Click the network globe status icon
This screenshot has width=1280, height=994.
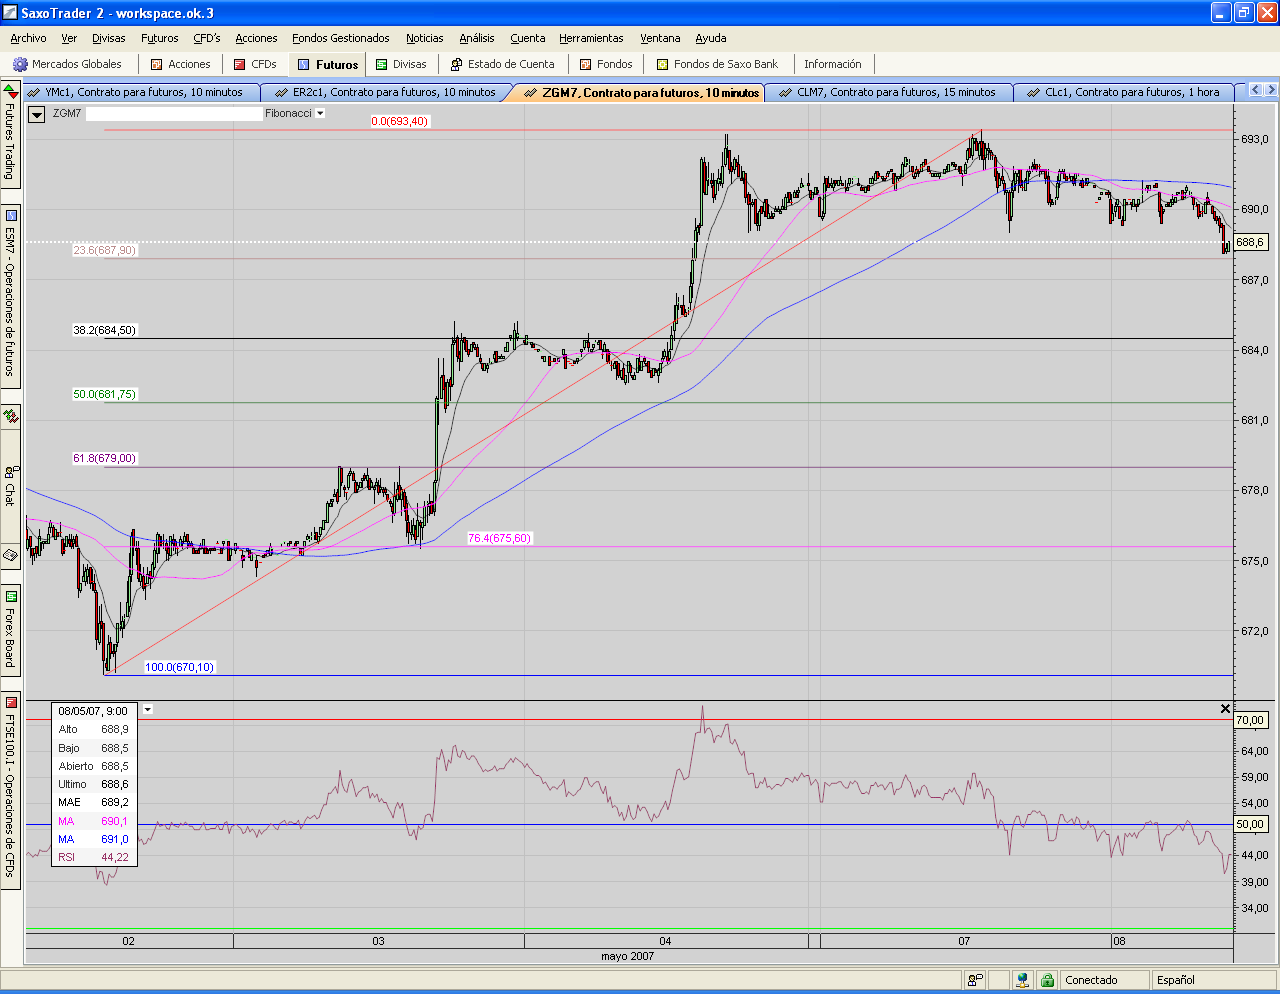(x=1022, y=980)
